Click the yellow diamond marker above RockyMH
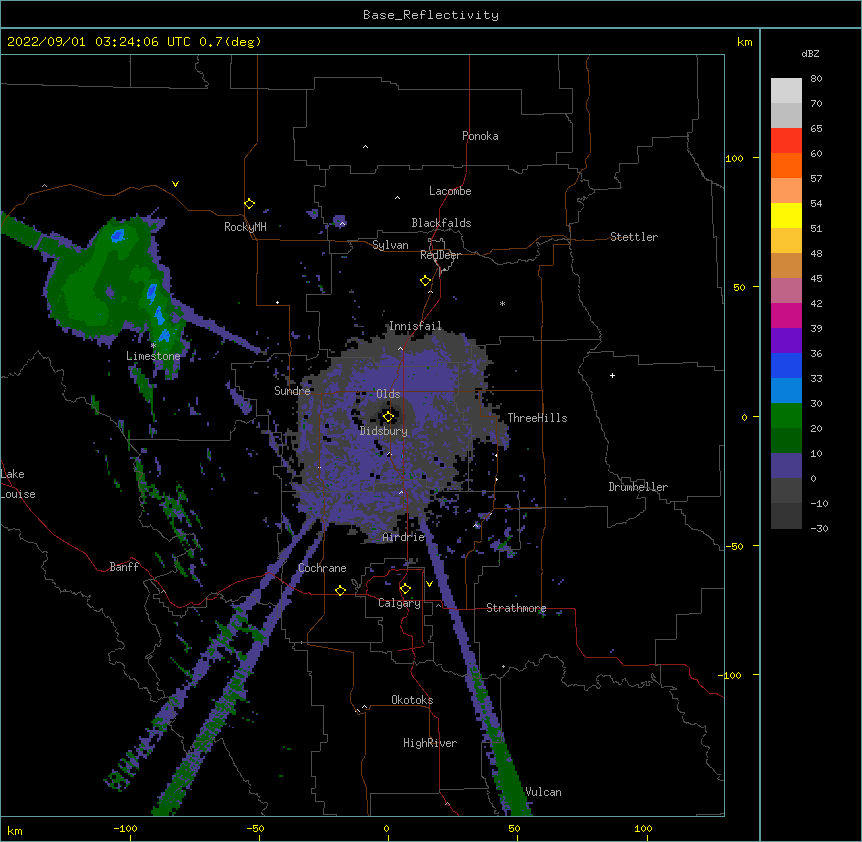 [249, 204]
